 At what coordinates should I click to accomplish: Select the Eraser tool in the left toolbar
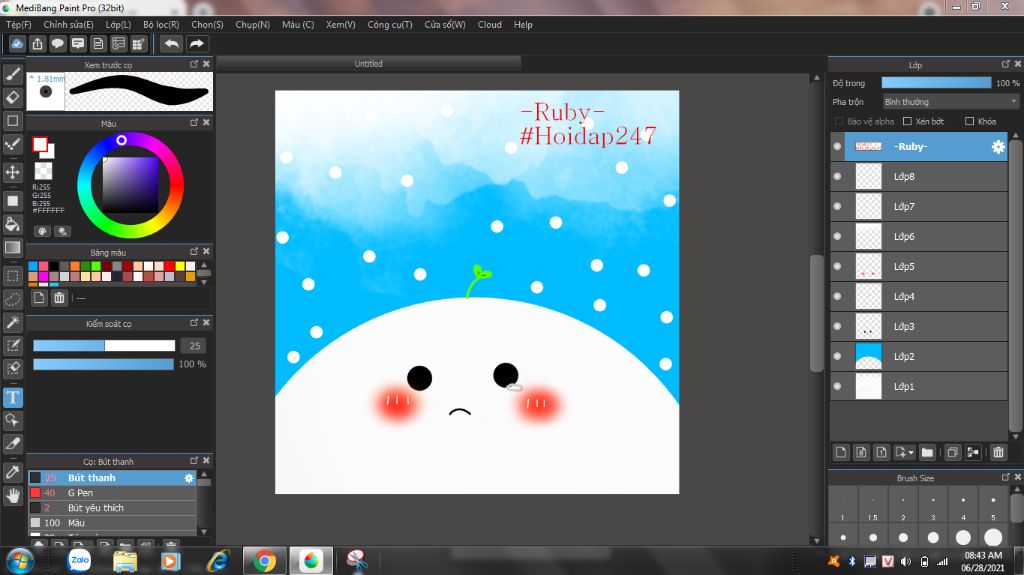click(x=12, y=97)
